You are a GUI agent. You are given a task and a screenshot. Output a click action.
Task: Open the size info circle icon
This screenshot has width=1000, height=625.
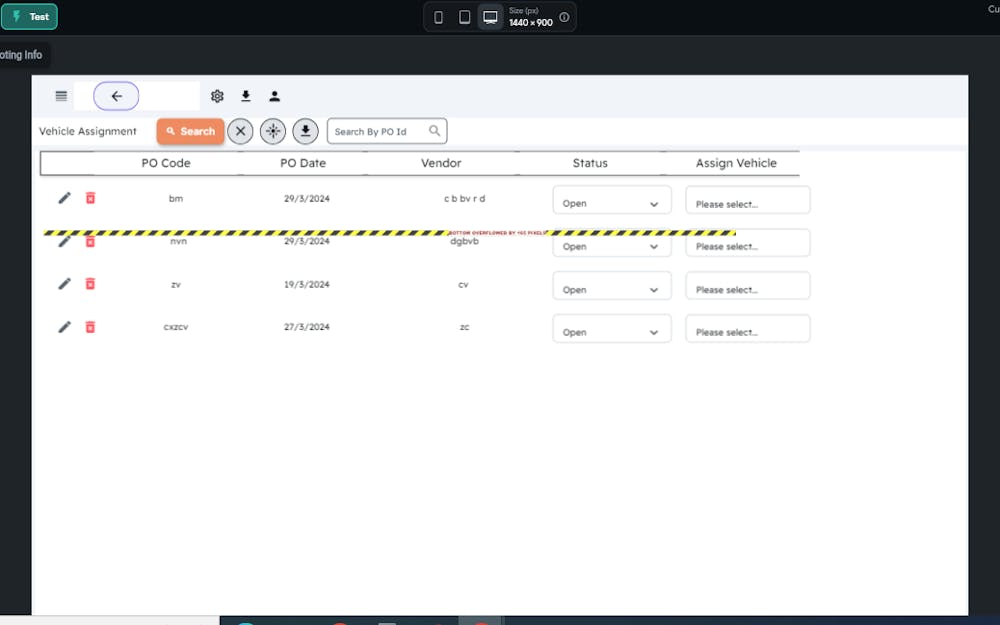[564, 17]
